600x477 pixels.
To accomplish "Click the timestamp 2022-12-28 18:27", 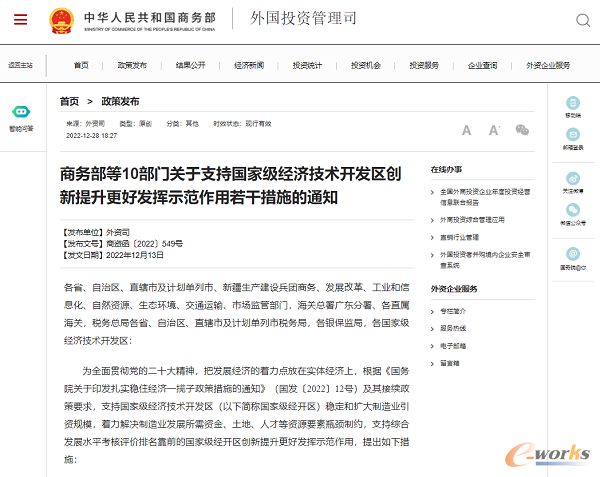I will pos(91,135).
